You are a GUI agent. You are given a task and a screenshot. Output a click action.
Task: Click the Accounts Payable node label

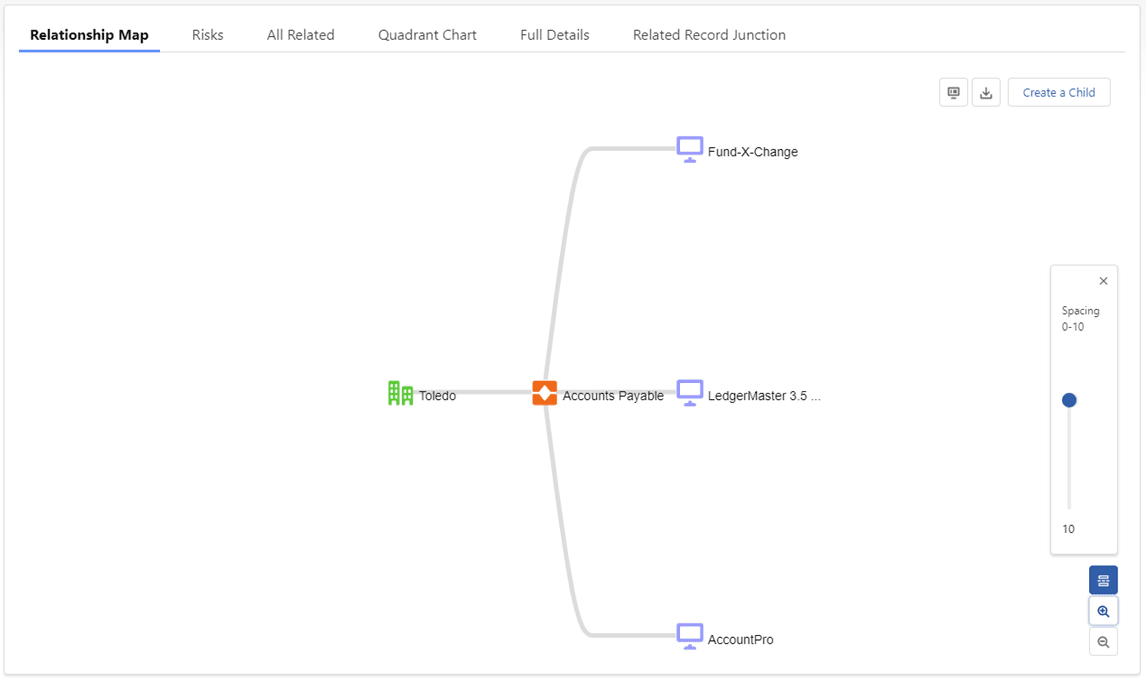tap(612, 395)
